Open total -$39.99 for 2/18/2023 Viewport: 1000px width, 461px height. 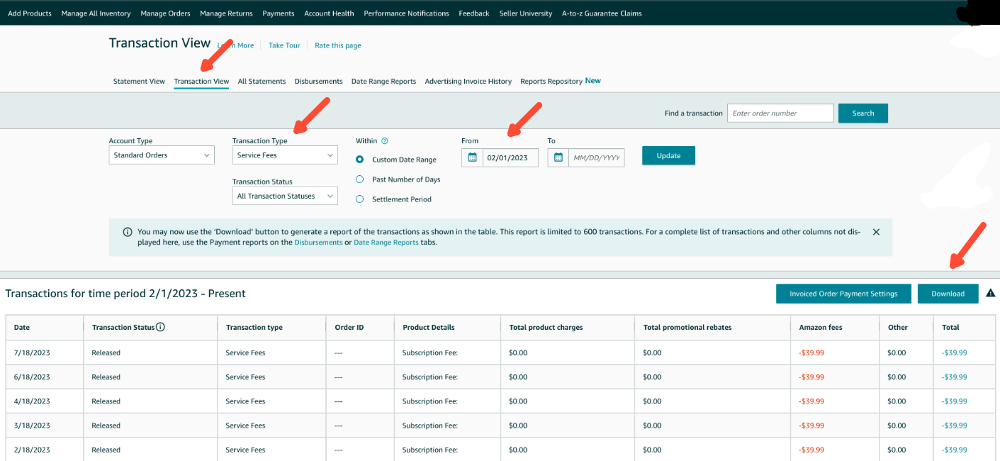pos(955,450)
